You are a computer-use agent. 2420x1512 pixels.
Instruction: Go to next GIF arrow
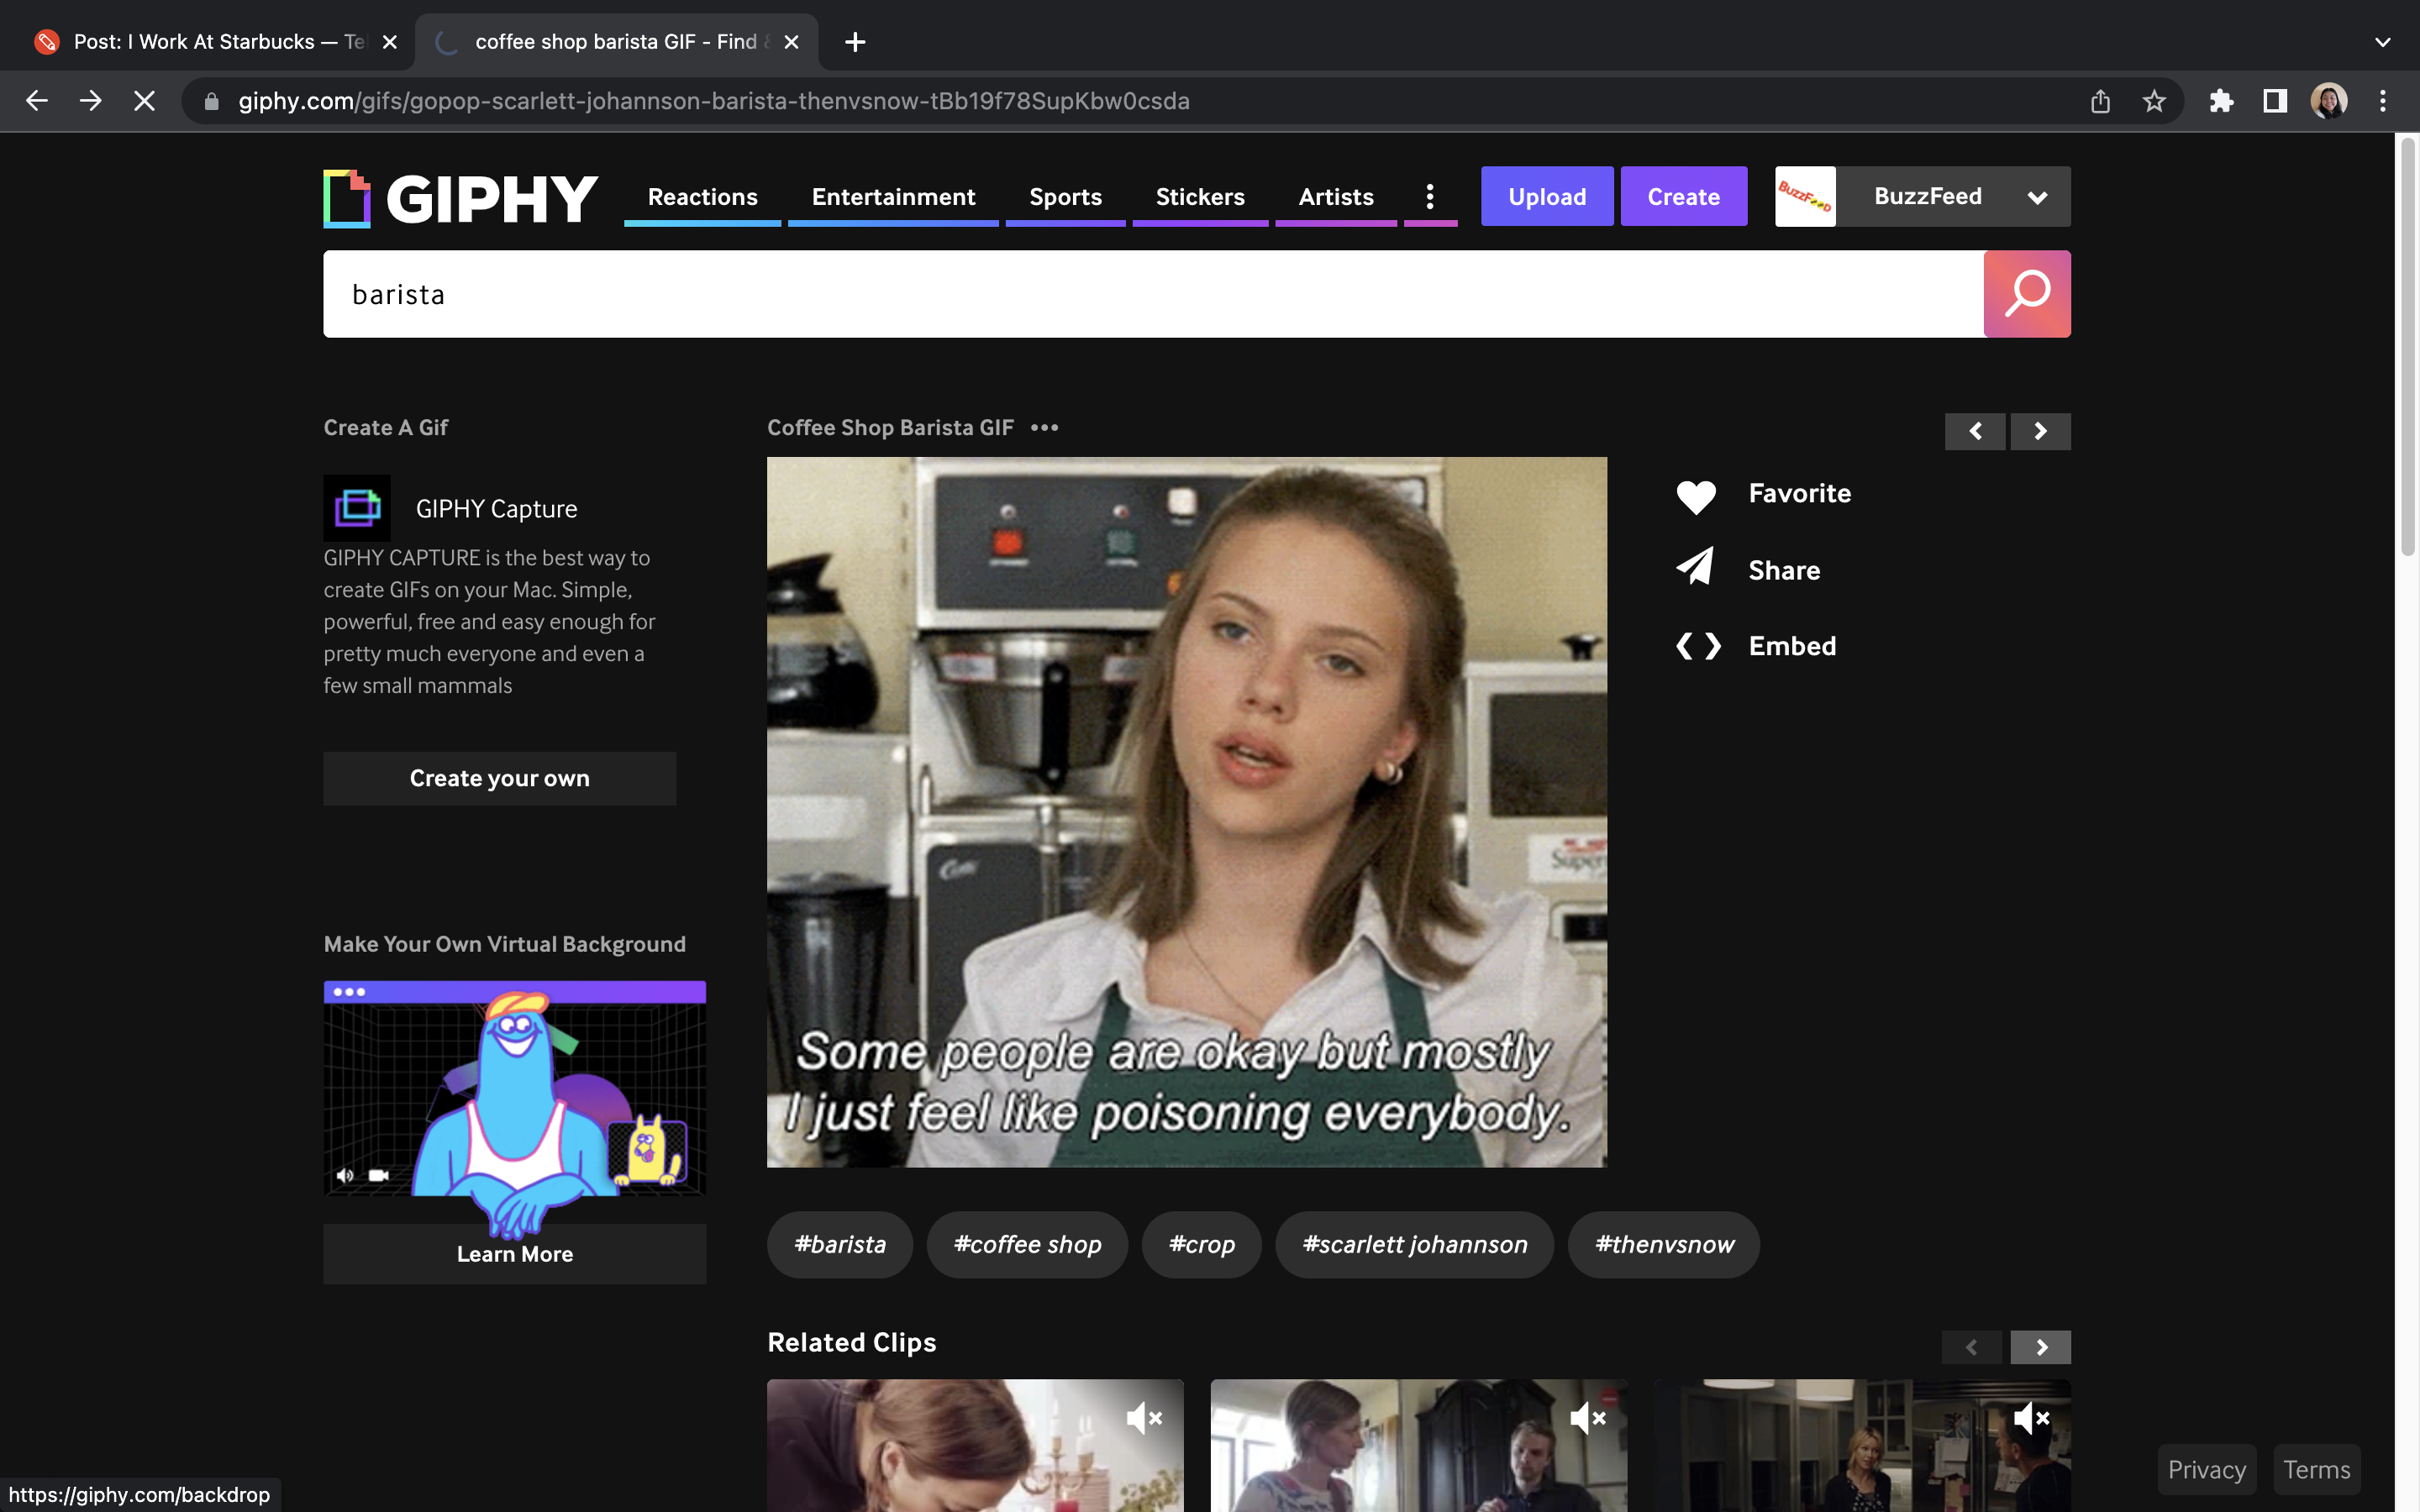coord(2040,431)
